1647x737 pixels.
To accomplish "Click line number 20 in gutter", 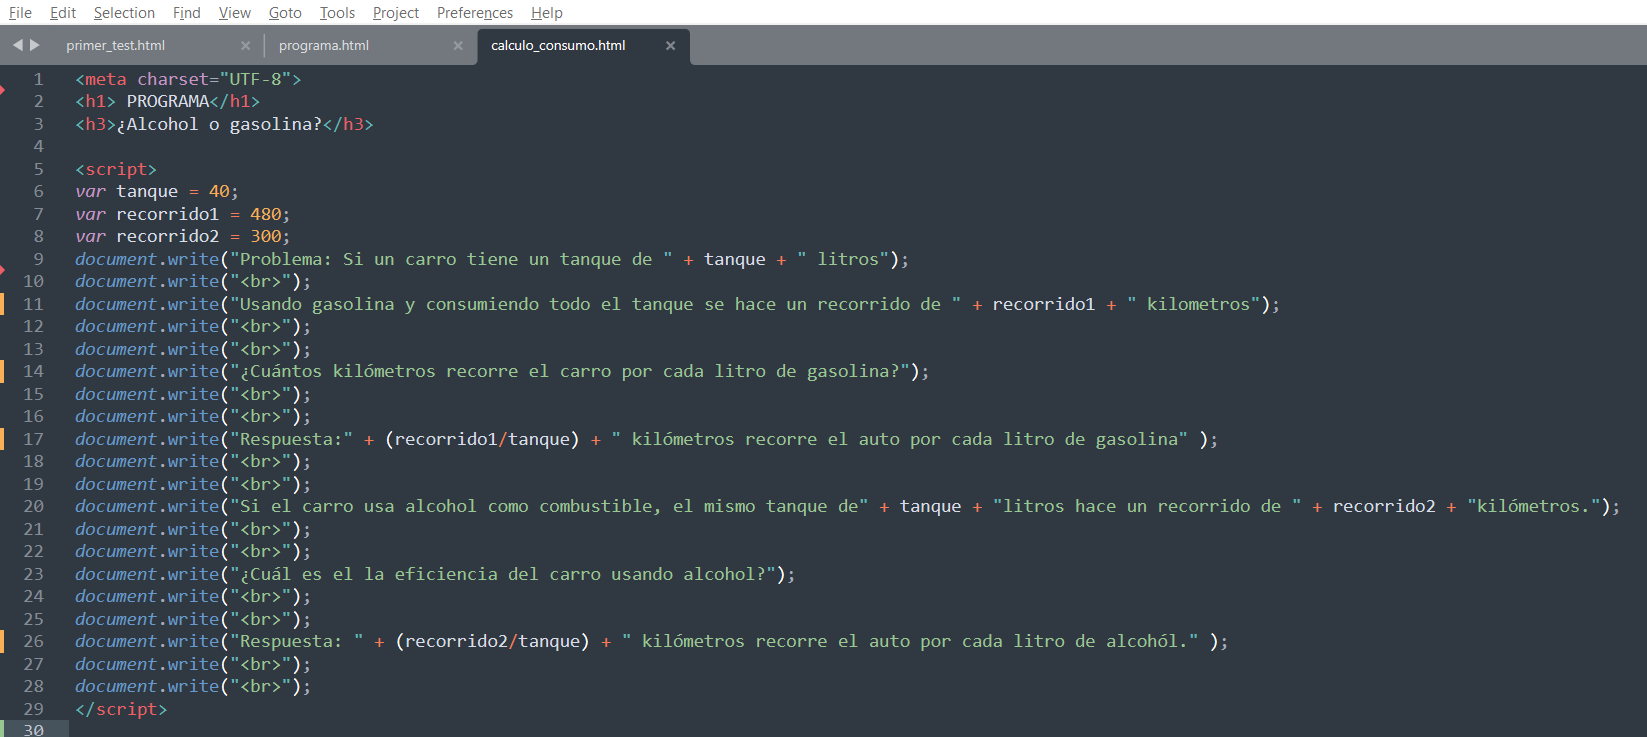I will point(33,506).
